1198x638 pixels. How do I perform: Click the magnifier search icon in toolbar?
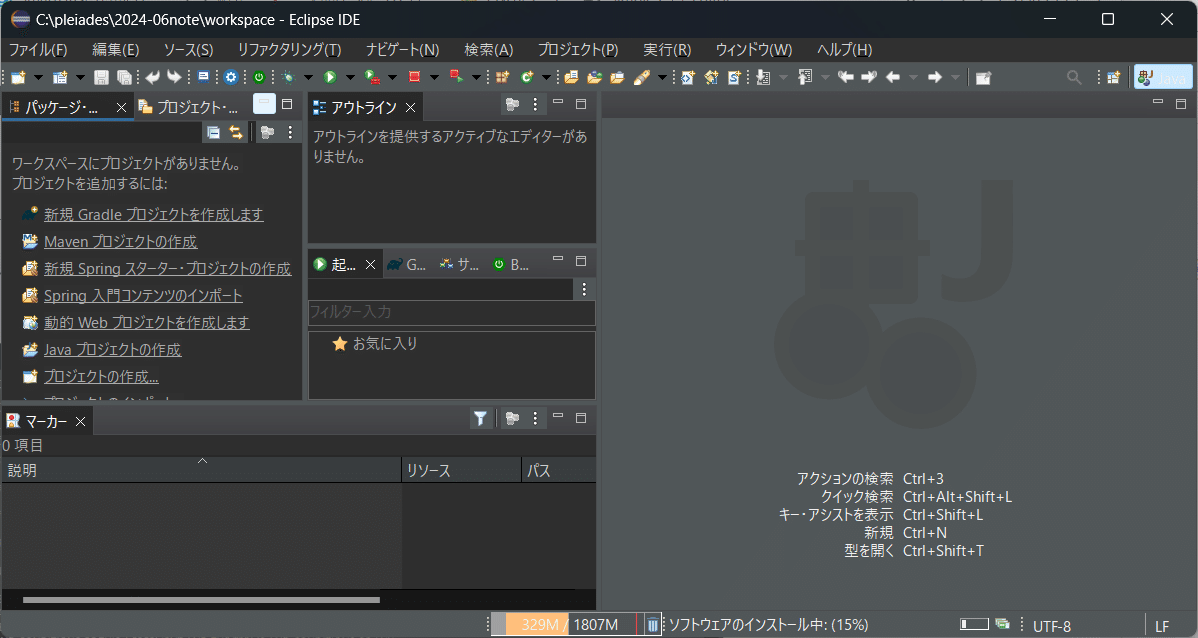coord(1073,77)
